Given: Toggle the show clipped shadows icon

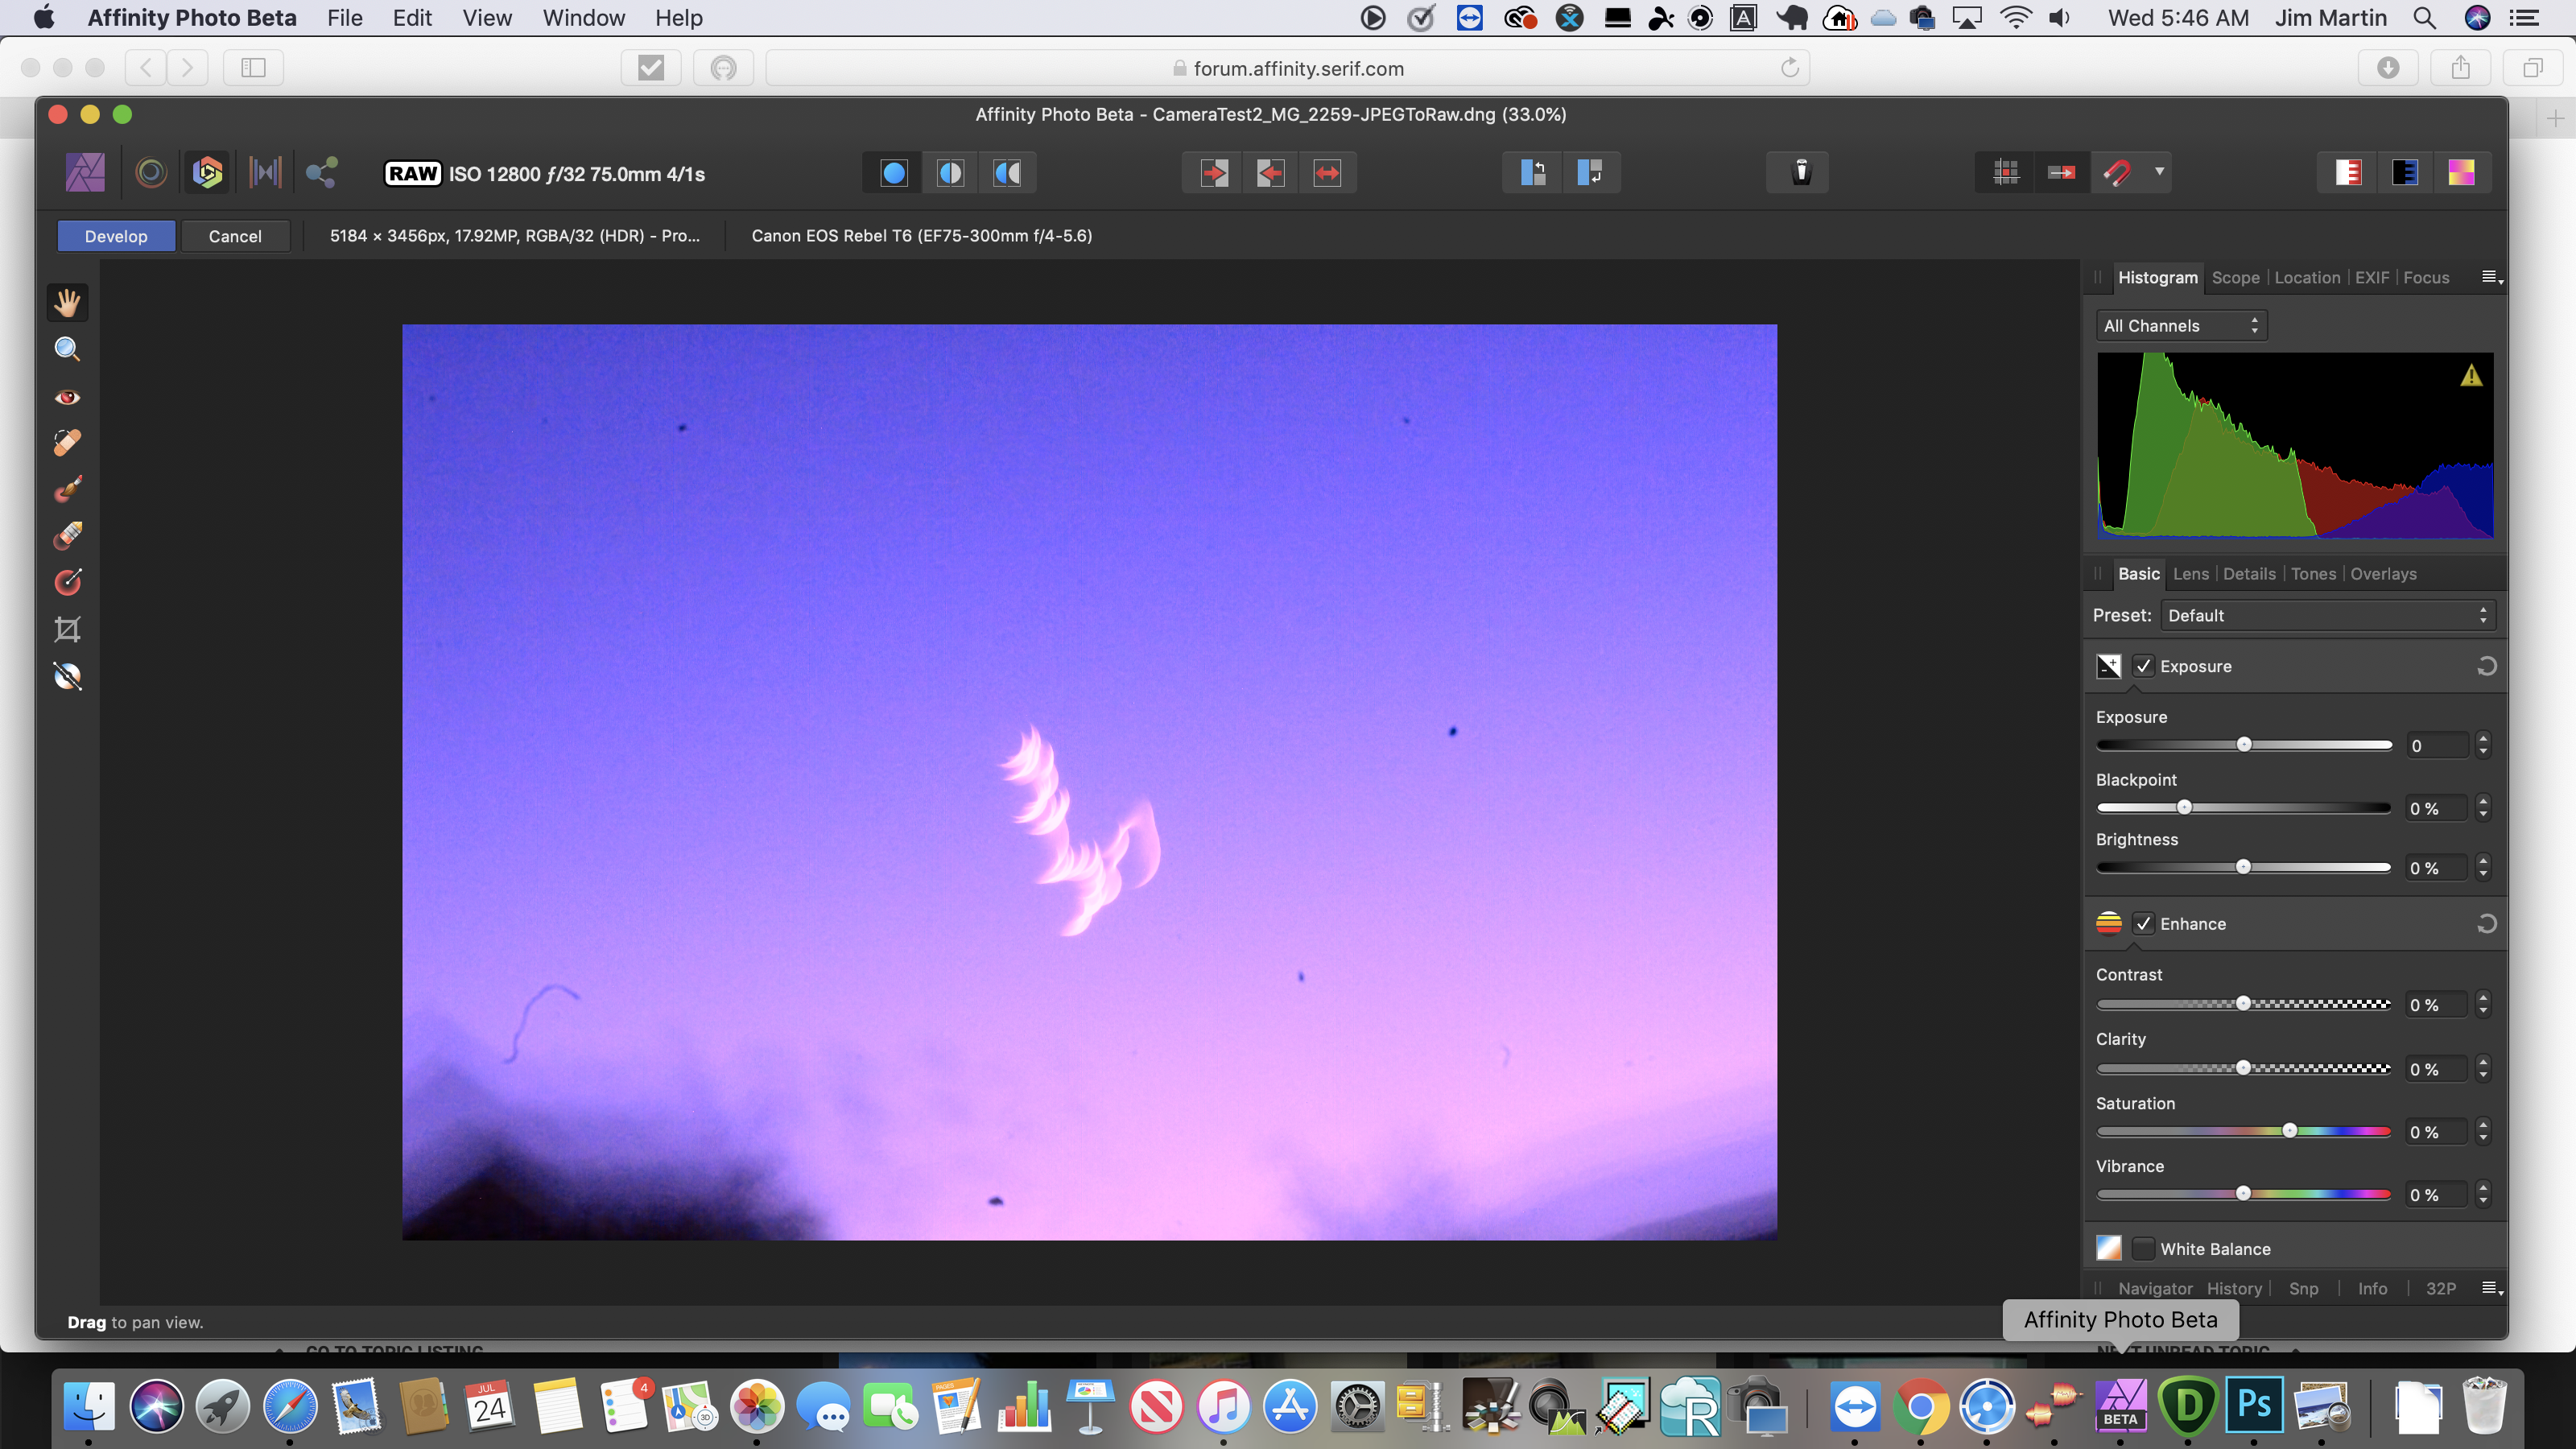Looking at the screenshot, I should (2404, 173).
